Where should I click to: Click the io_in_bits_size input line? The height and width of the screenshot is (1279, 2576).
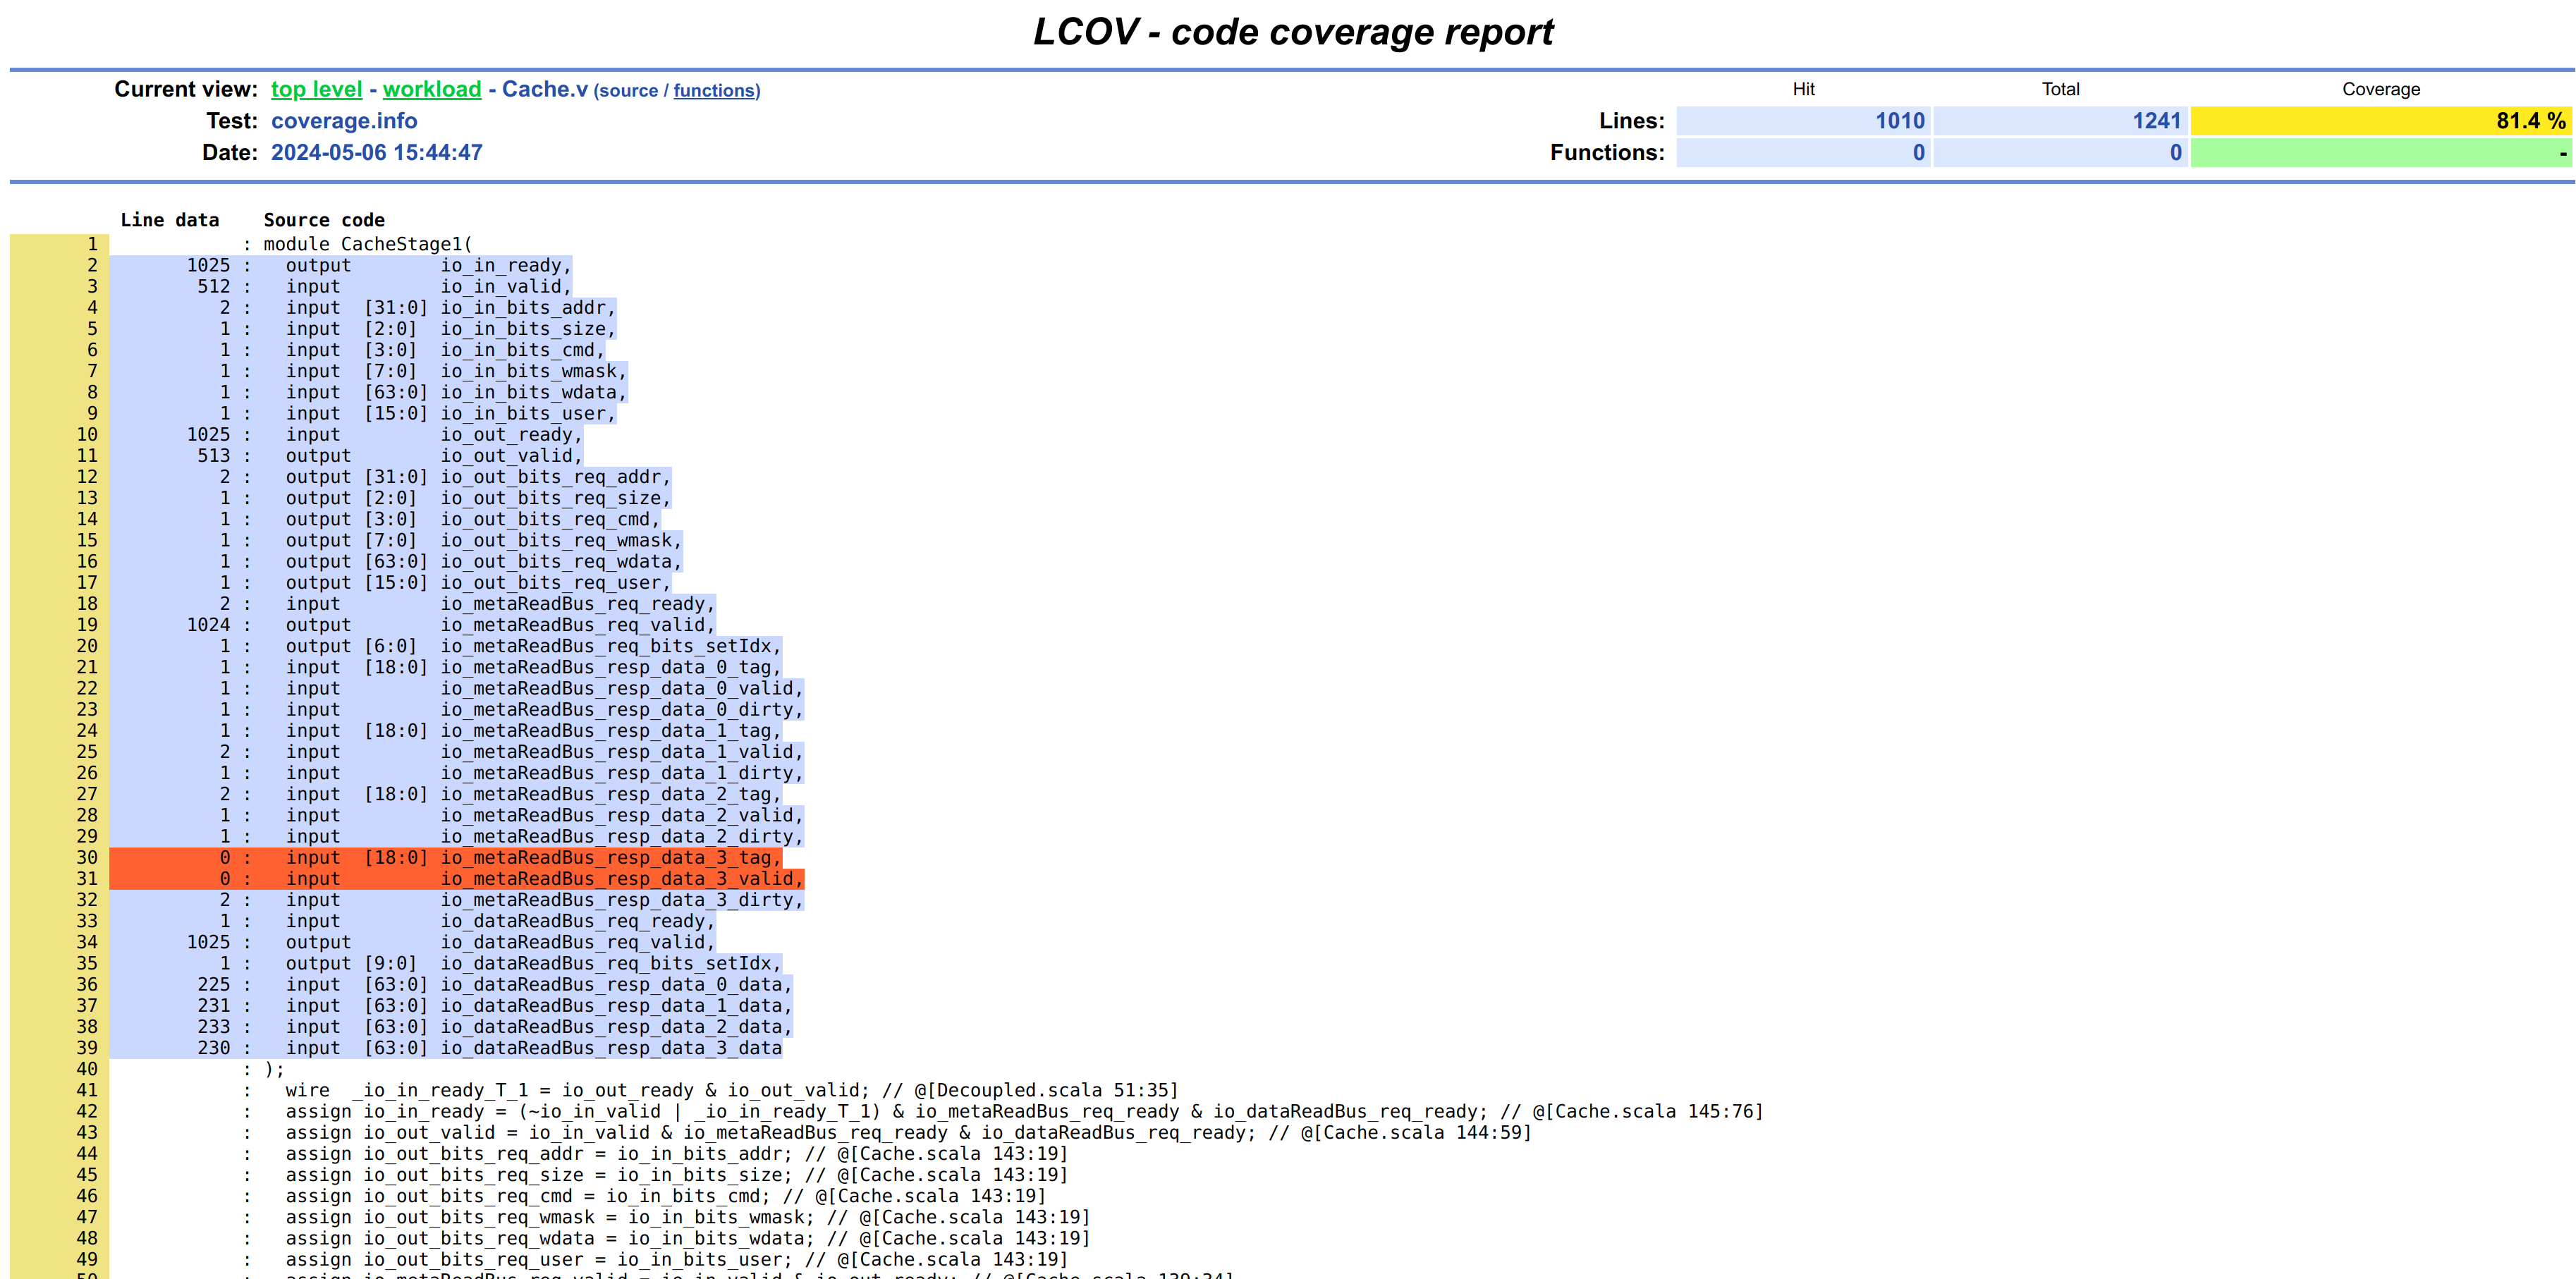point(450,329)
